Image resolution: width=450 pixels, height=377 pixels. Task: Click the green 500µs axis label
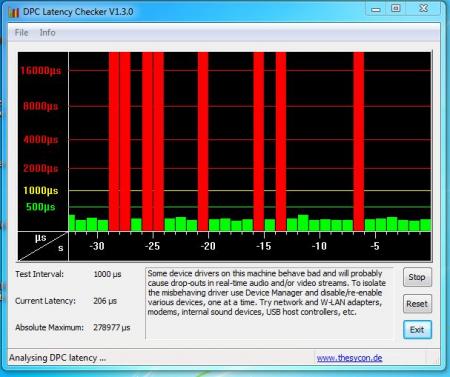41,207
